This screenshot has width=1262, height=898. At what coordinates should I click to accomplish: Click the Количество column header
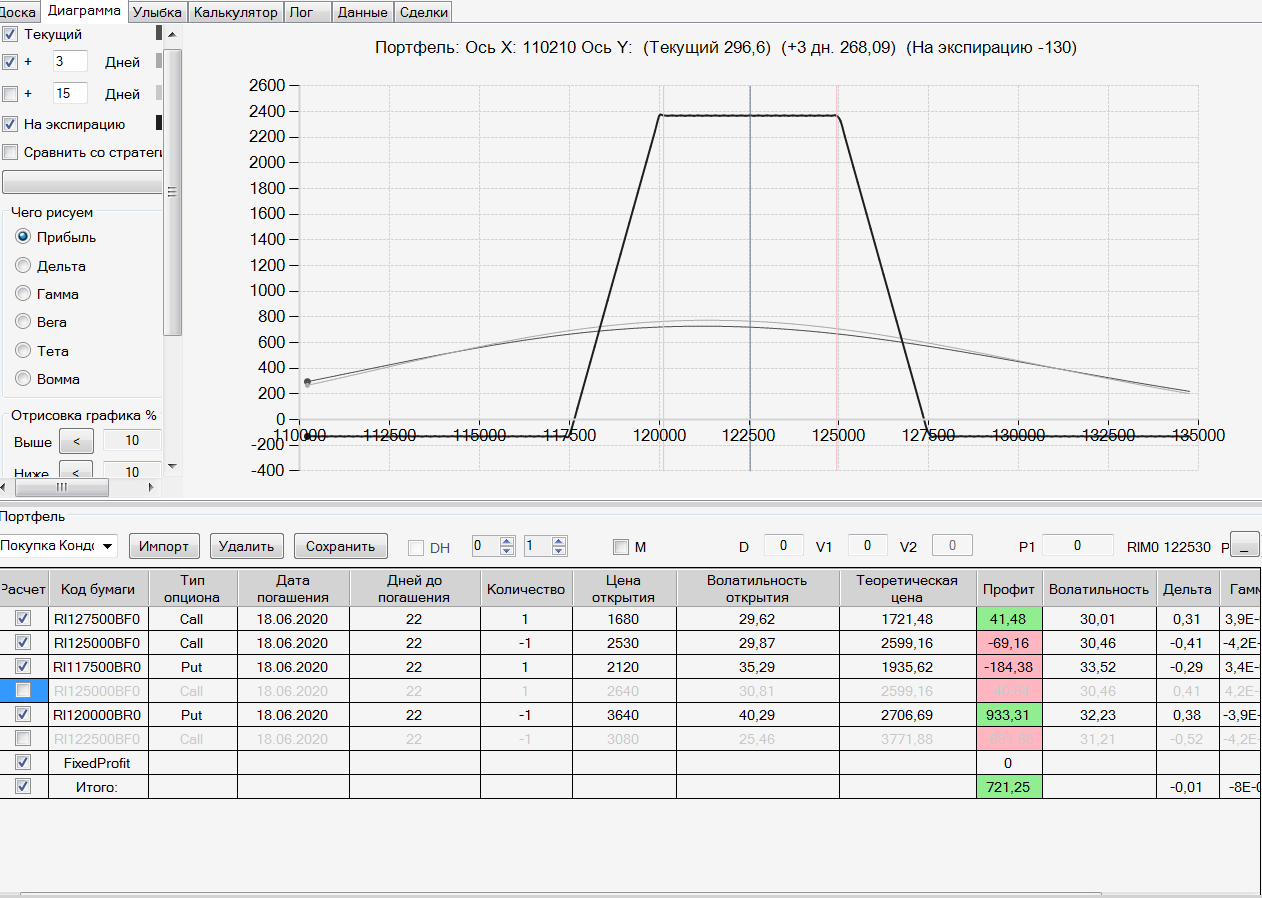526,589
